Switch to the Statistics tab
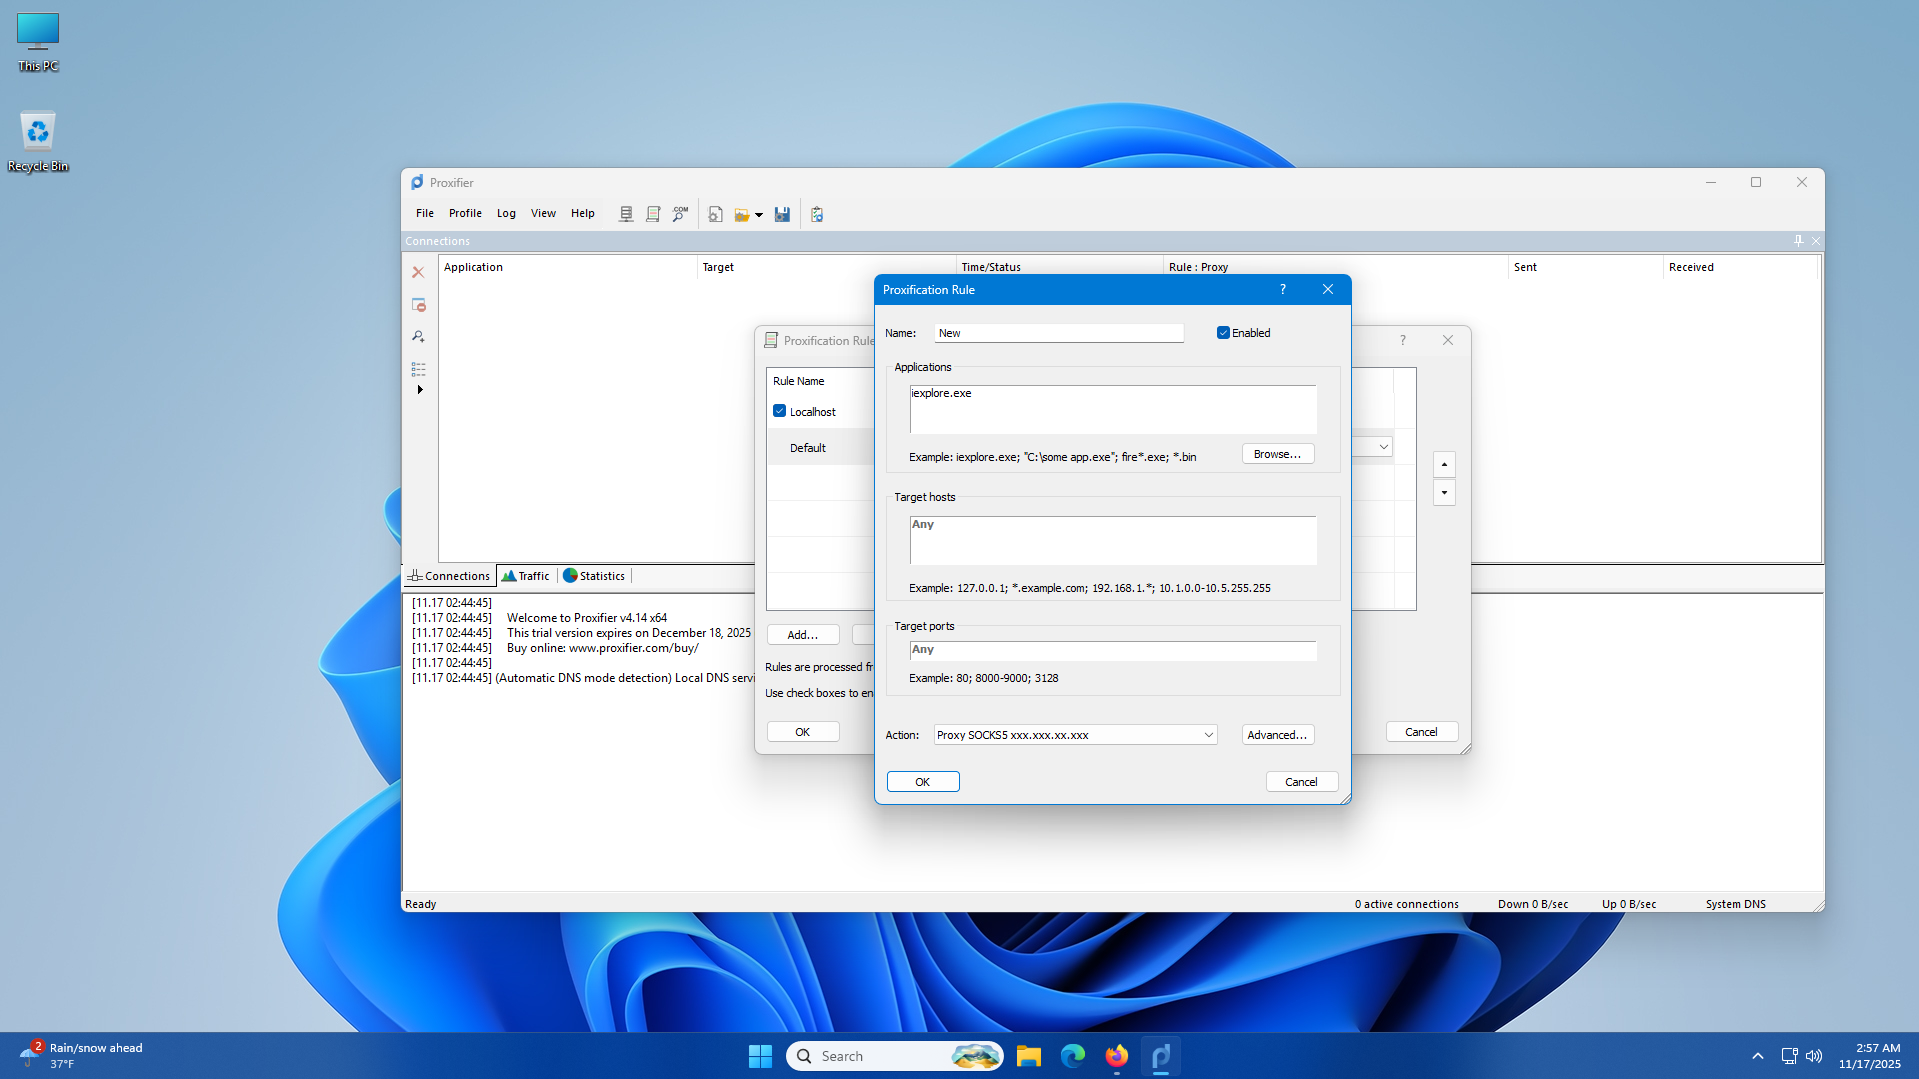1919x1079 pixels. [x=594, y=576]
